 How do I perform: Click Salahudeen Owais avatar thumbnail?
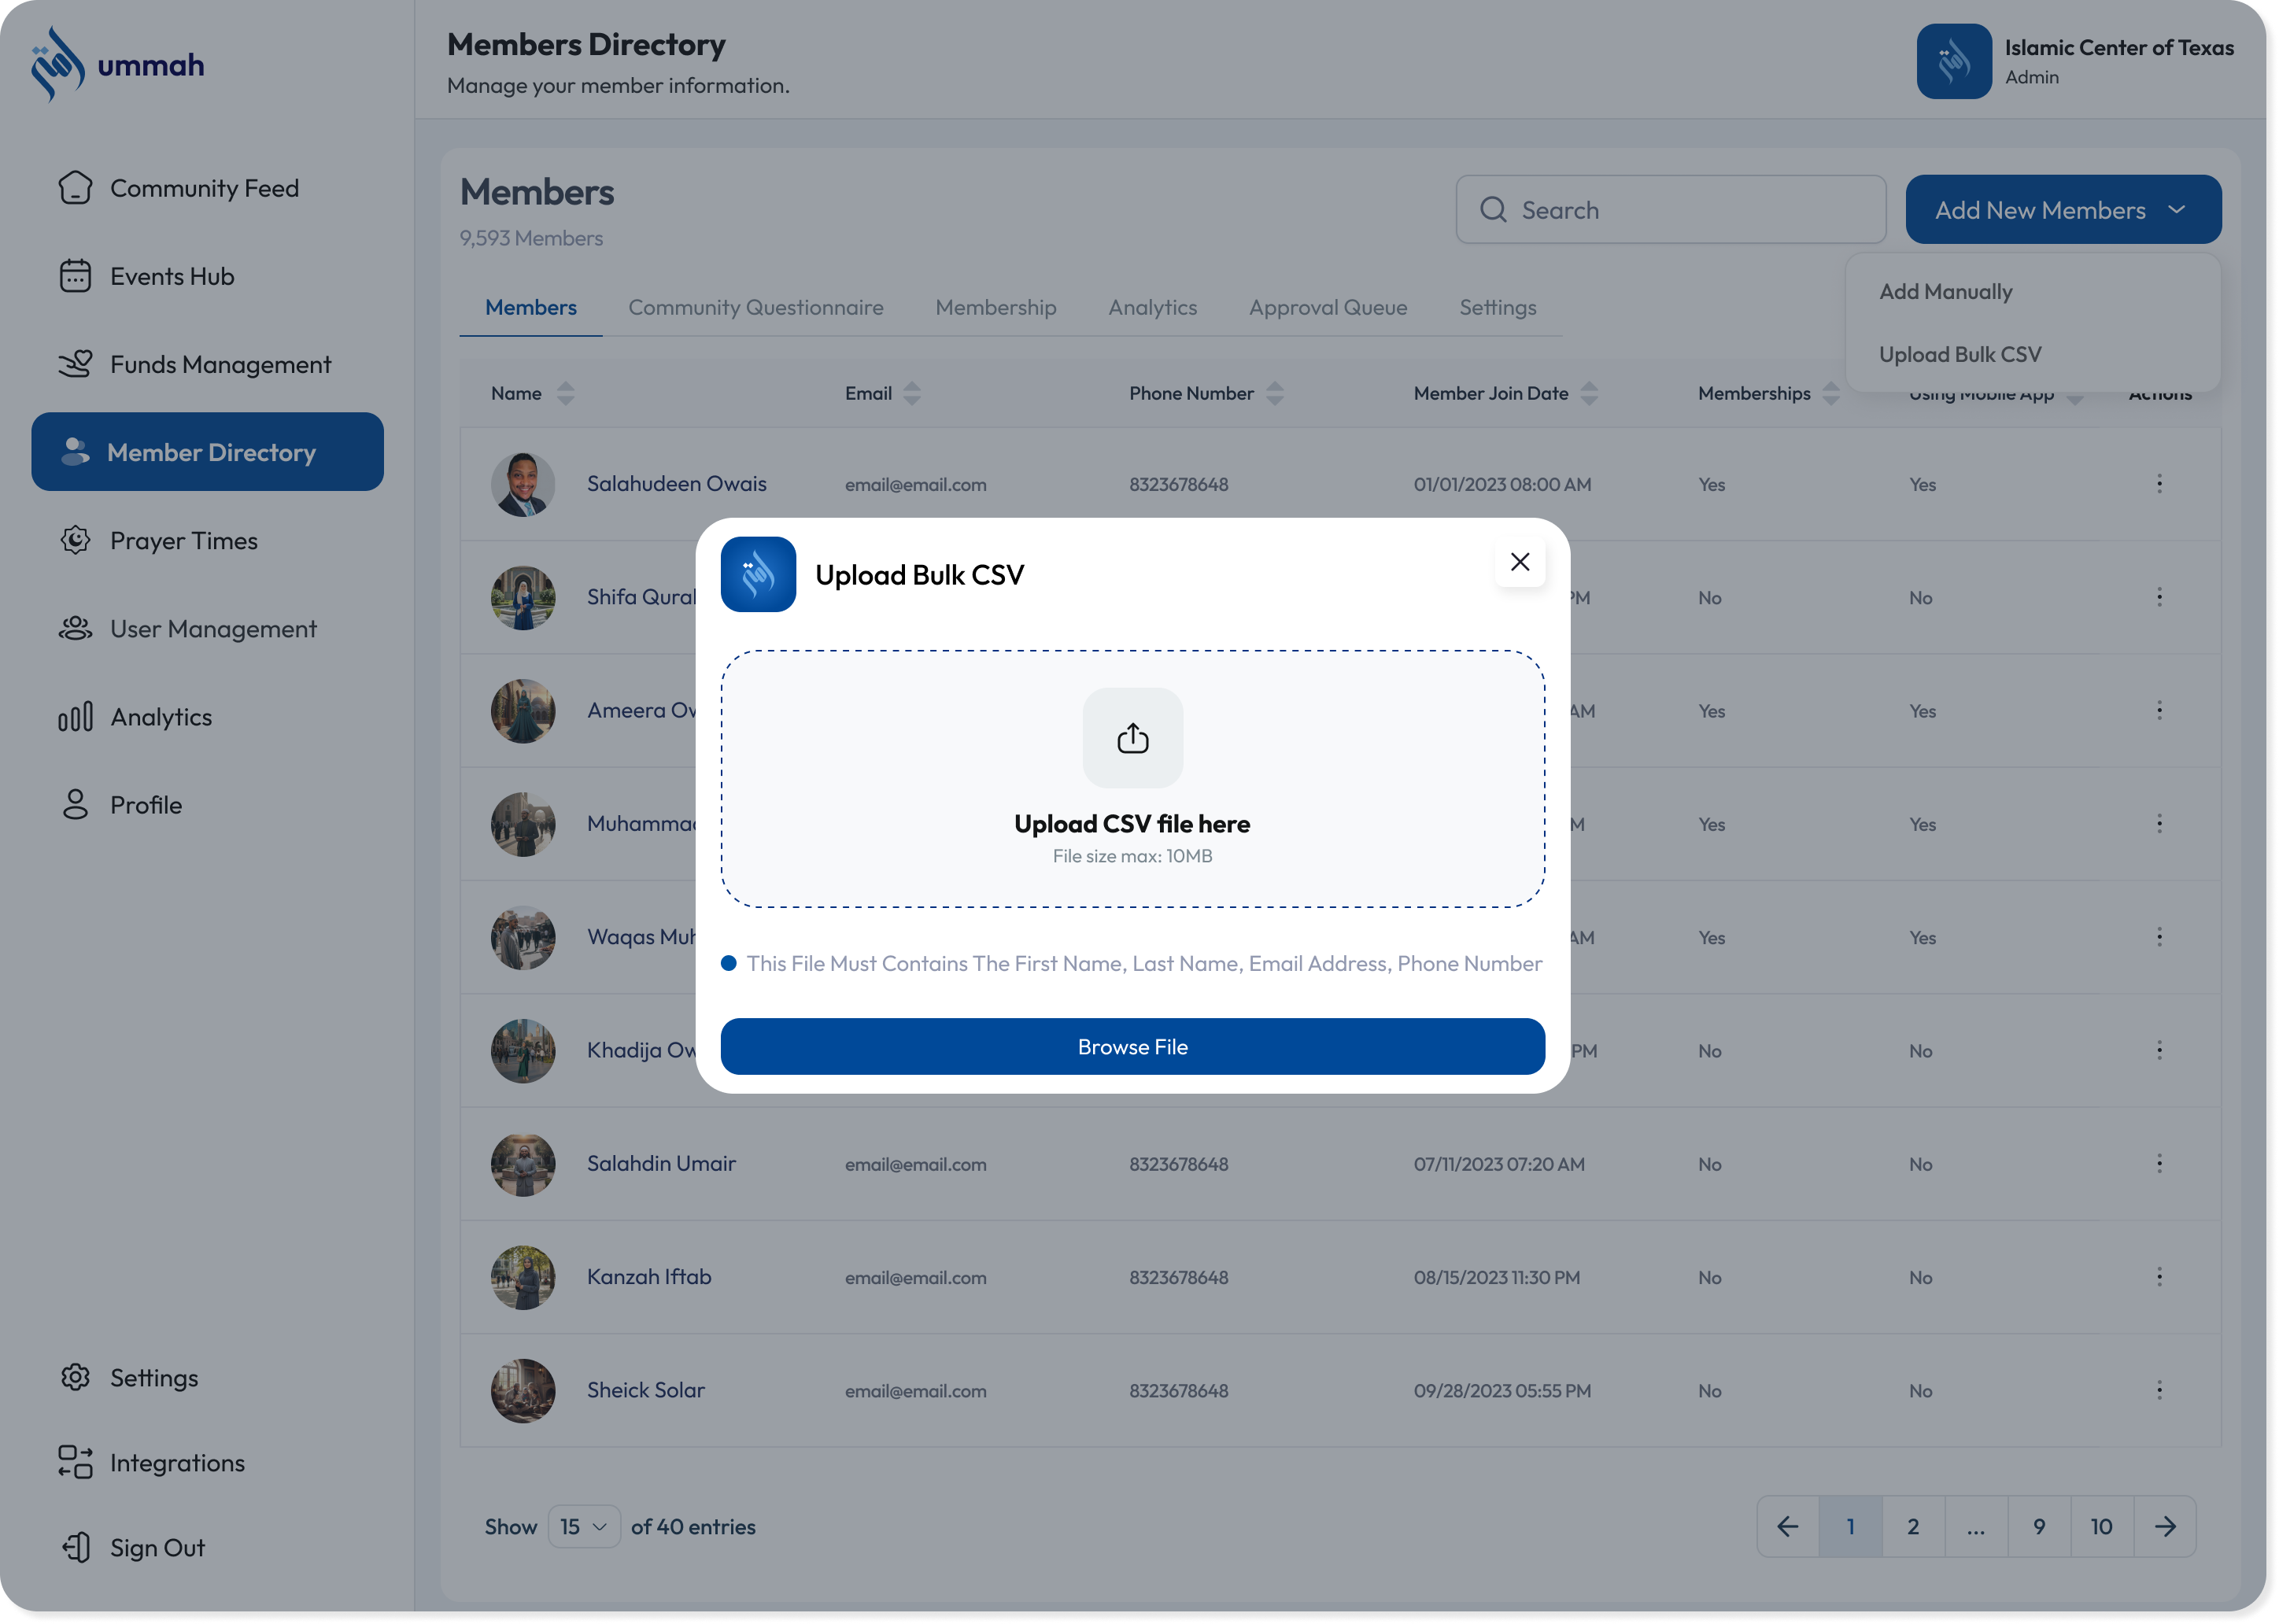tap(523, 484)
